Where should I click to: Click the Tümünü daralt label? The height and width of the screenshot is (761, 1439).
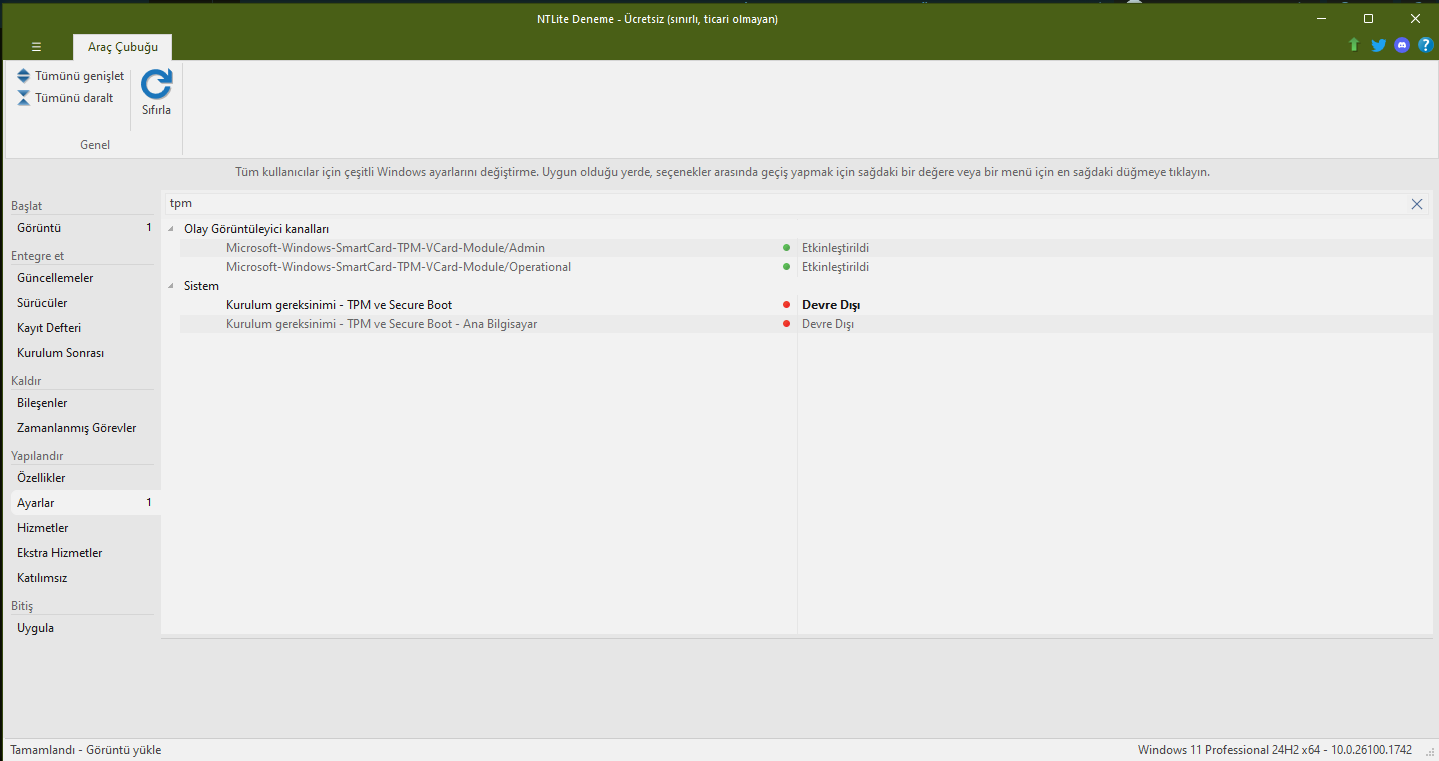74,98
